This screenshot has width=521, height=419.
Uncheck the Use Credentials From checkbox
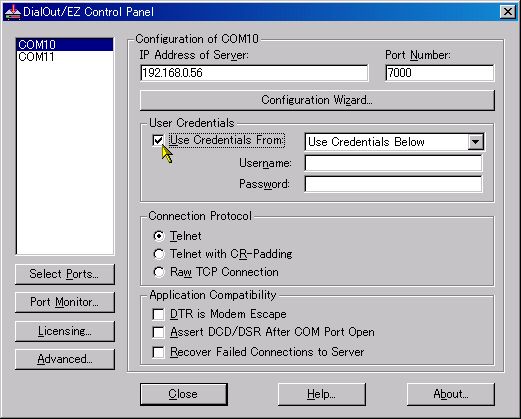coord(158,140)
